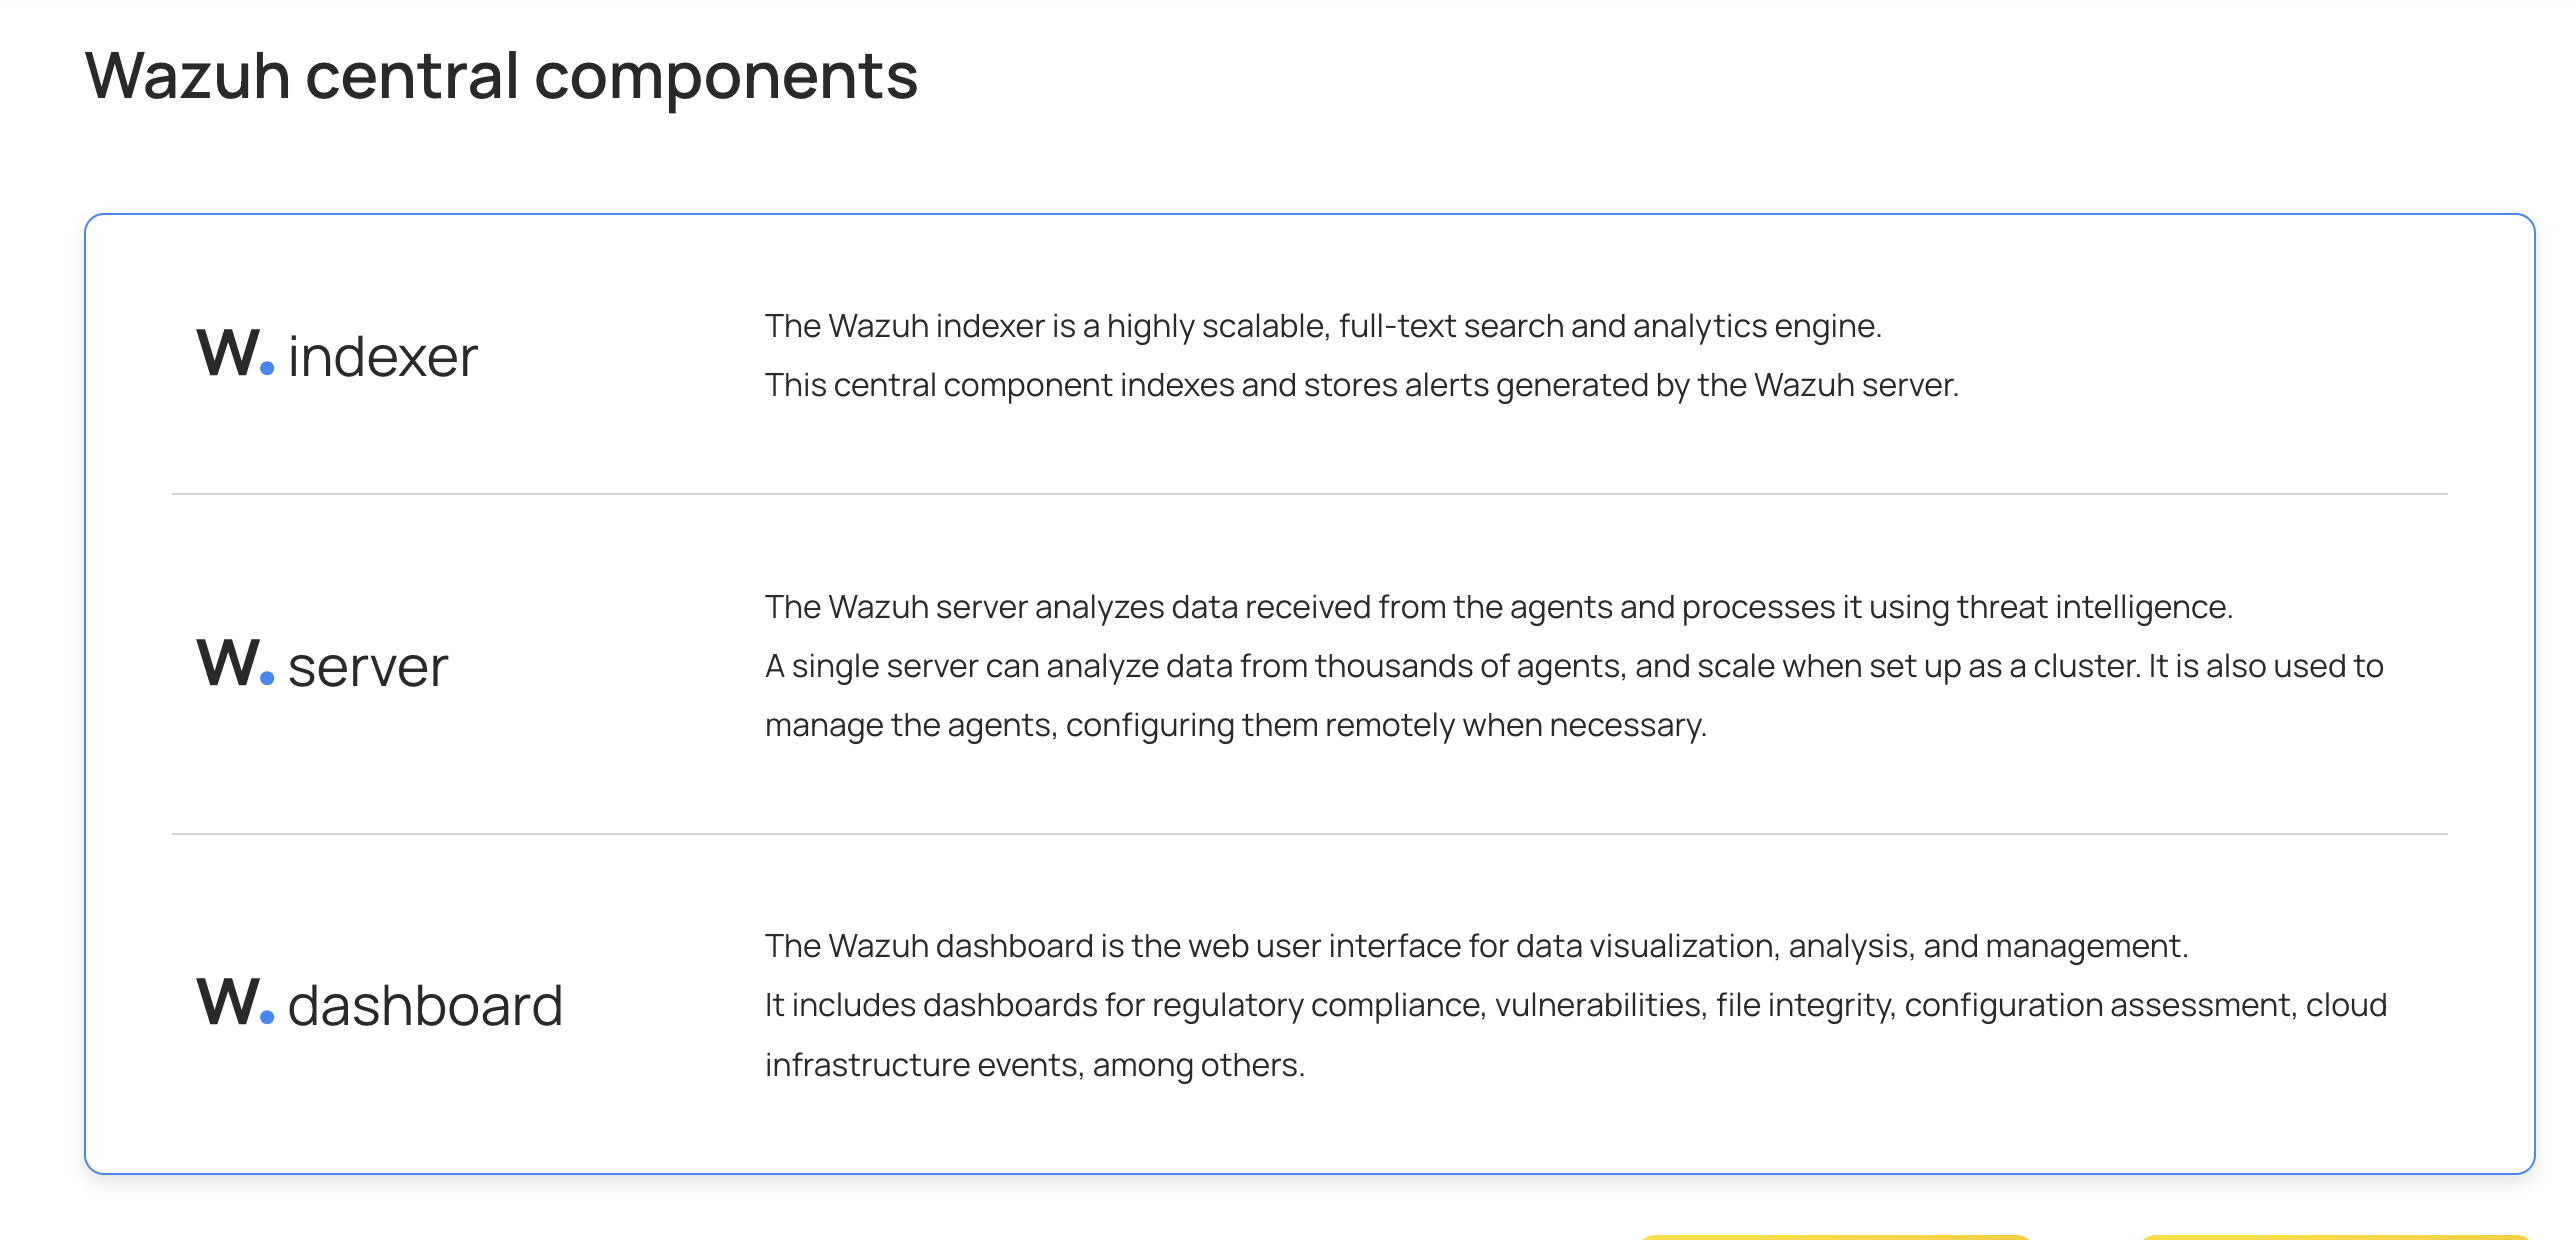Click 'It includes dashboards for regulatory compliance' line
Screen dimensions: 2576x1240
(x=1576, y=1005)
